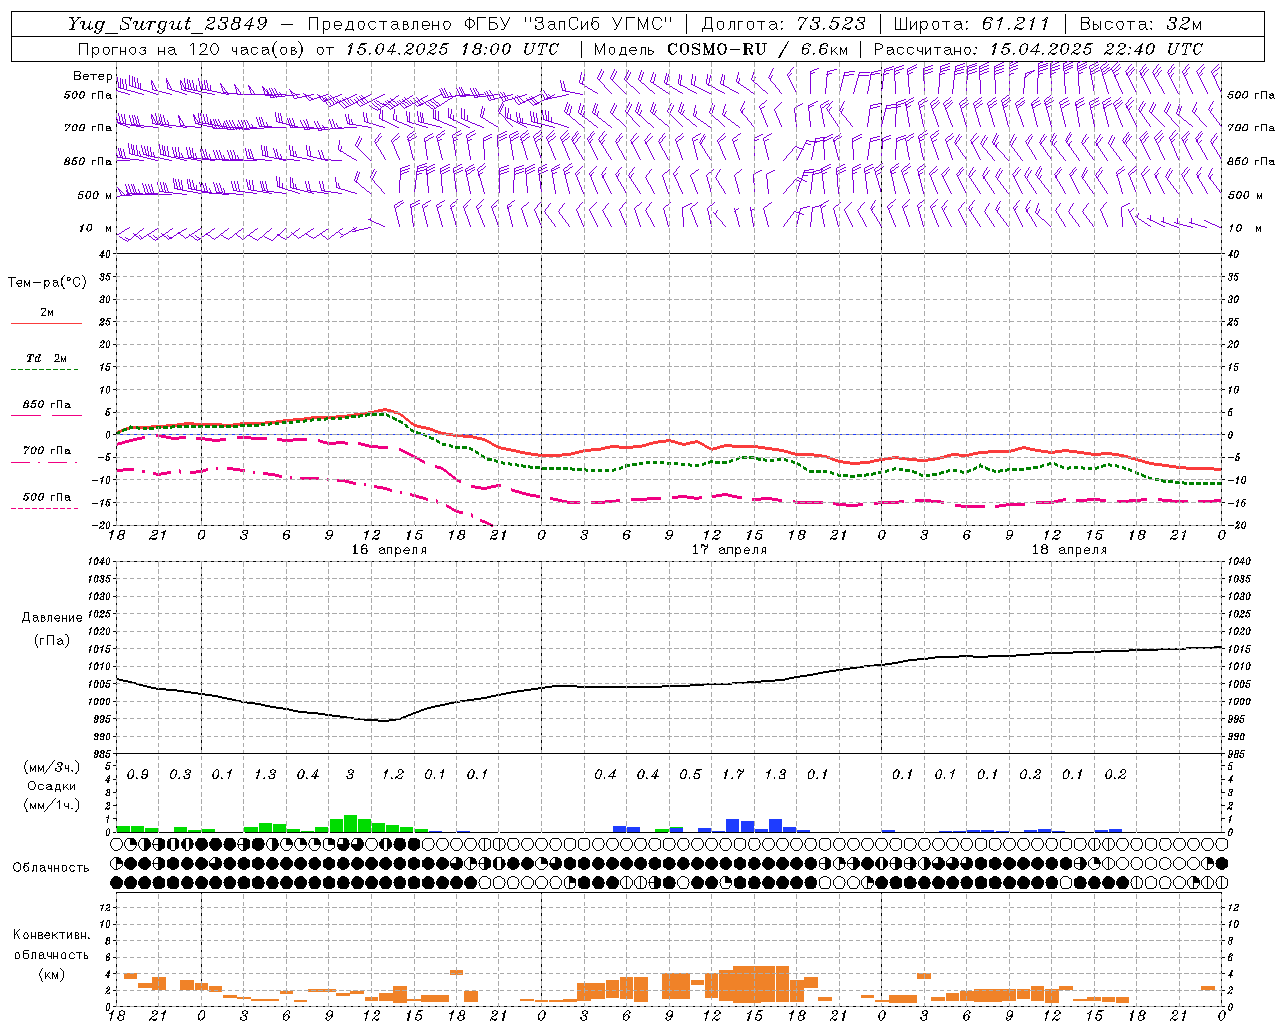
Task: Click the Конвективн. облачность label
Action: [51, 944]
